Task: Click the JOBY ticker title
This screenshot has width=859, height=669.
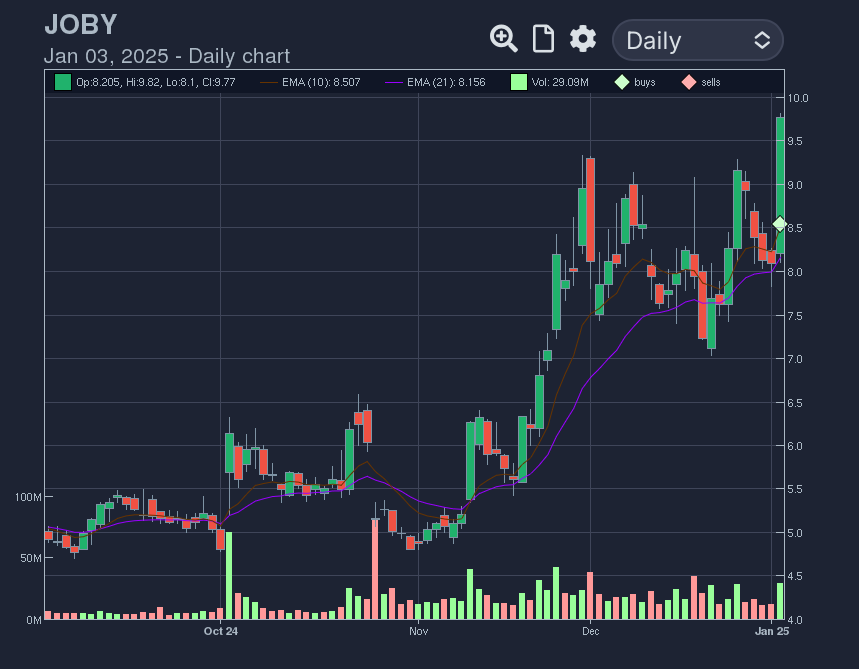Action: tap(81, 25)
